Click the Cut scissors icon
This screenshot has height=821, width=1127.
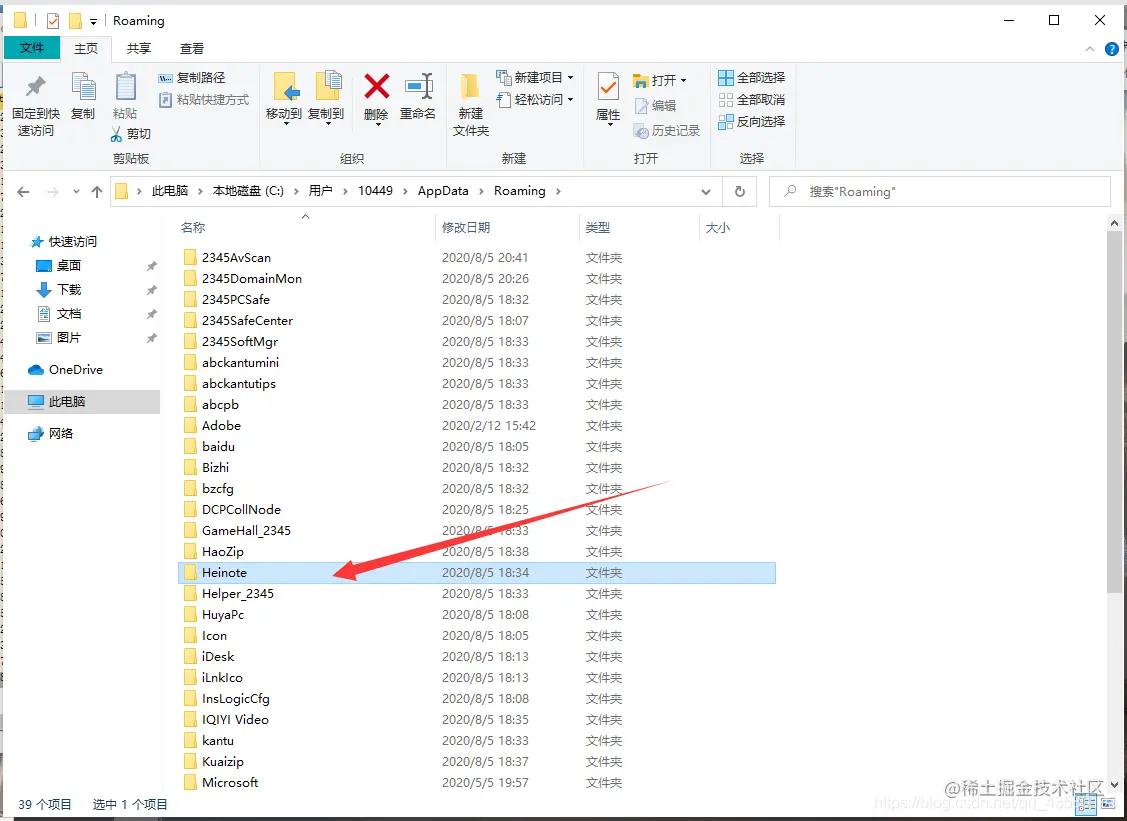coord(116,134)
